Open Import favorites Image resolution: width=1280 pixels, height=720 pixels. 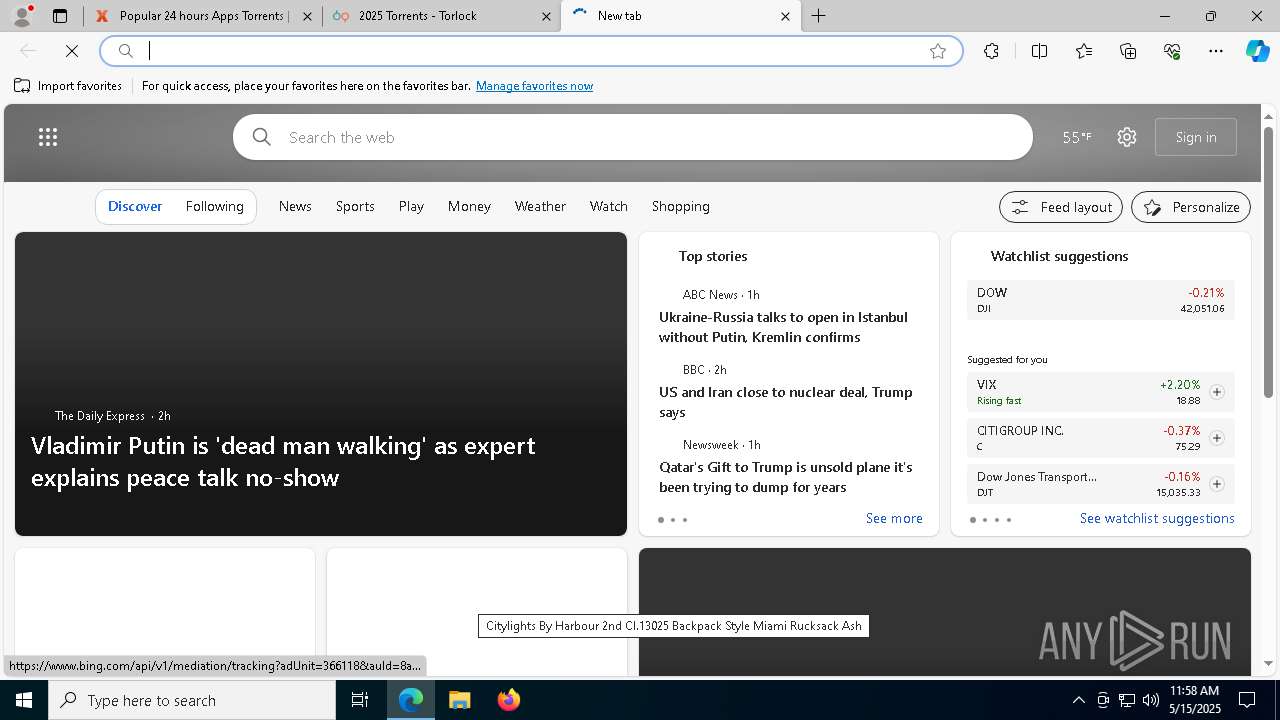[x=68, y=86]
